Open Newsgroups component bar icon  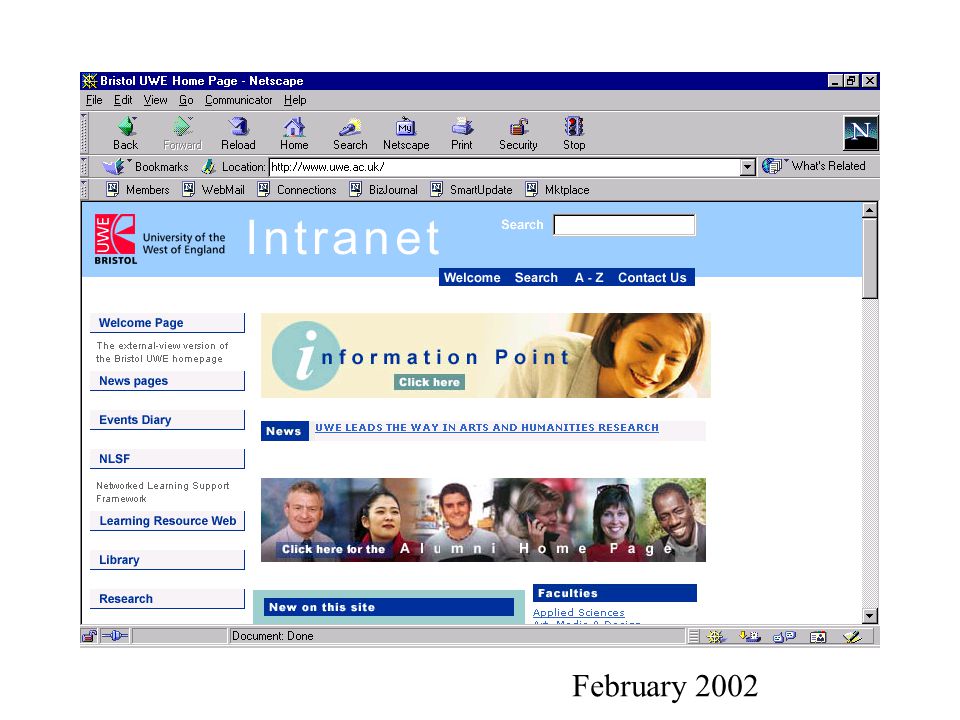pos(784,637)
